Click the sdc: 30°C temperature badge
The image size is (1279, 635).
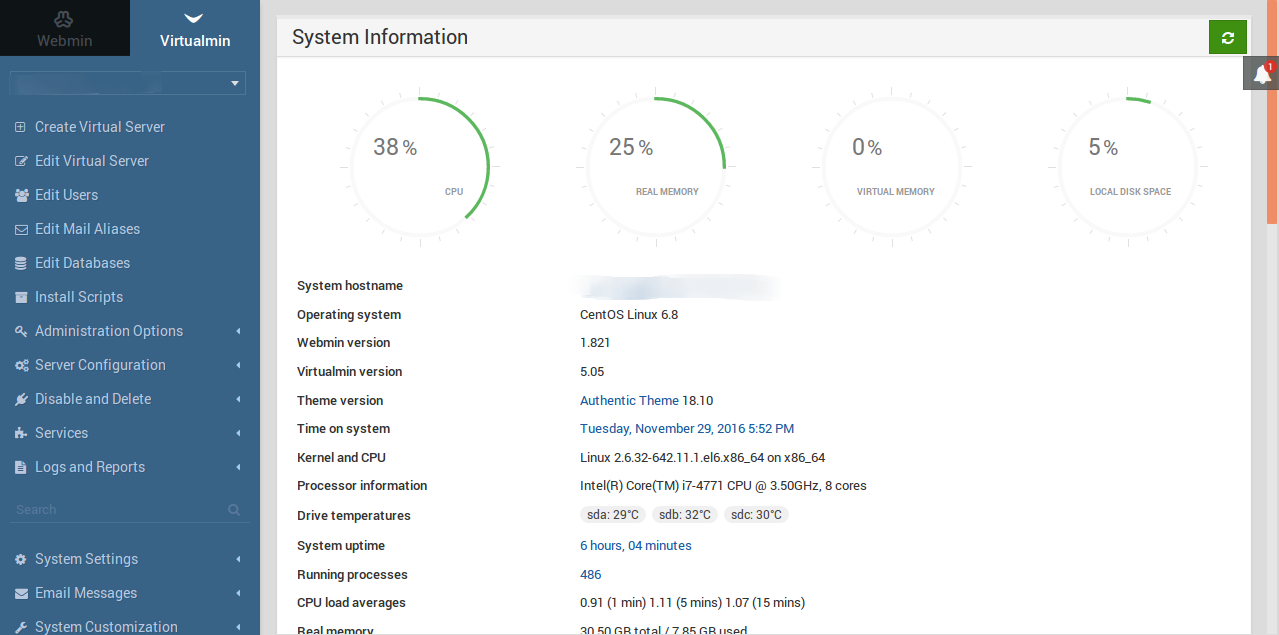tap(756, 515)
